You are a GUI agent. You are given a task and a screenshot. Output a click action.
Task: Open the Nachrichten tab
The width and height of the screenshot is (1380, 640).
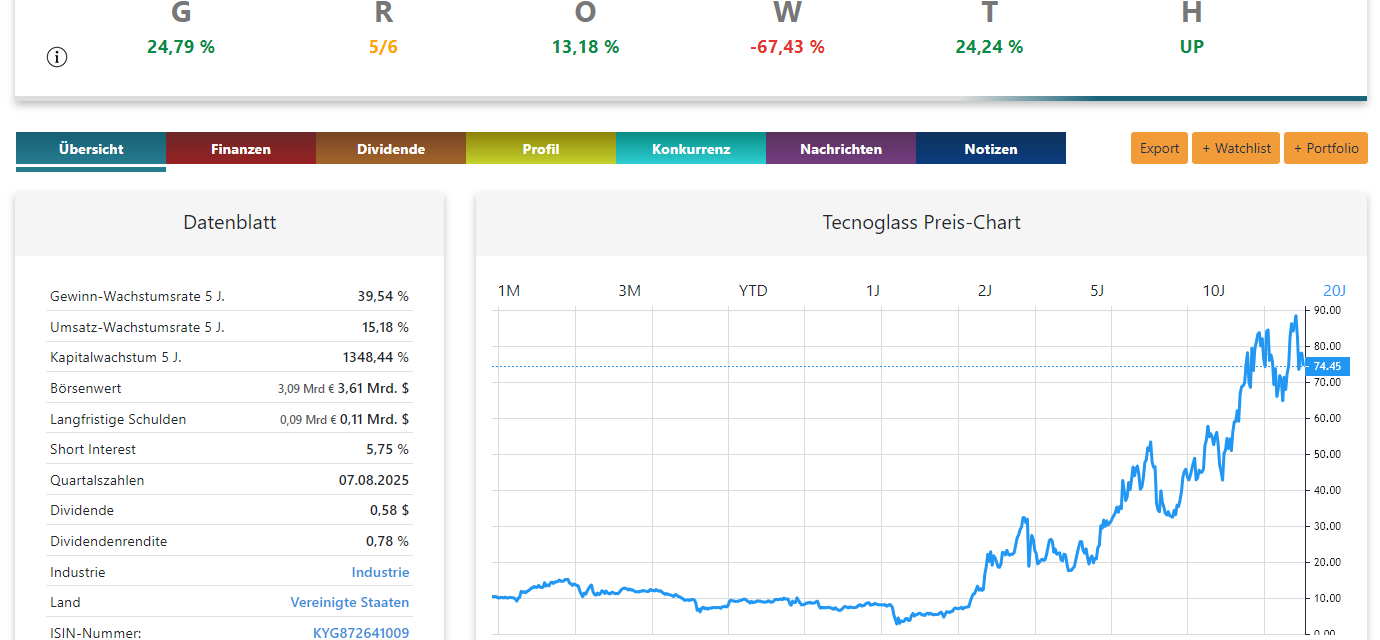coord(841,149)
